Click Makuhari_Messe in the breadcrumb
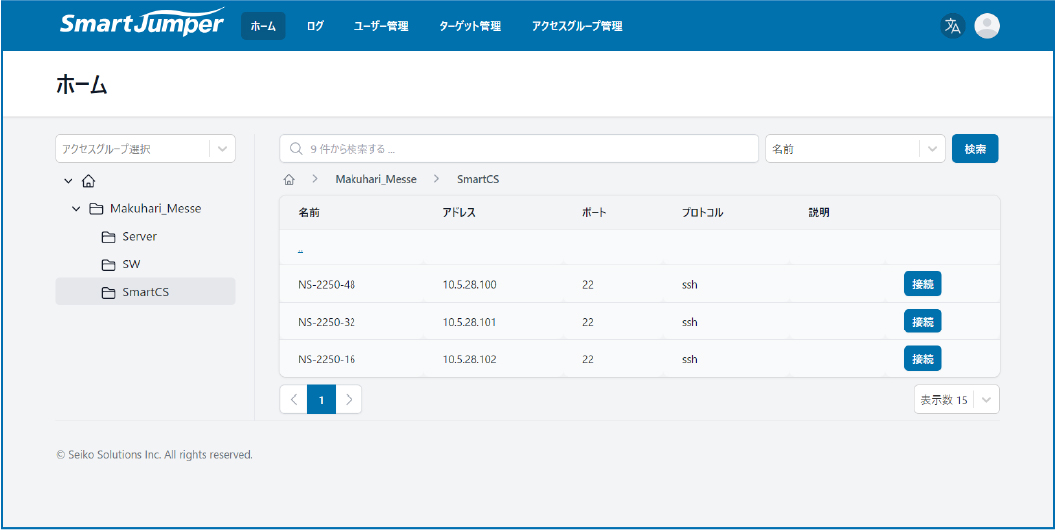This screenshot has width=1056, height=530. pos(376,180)
